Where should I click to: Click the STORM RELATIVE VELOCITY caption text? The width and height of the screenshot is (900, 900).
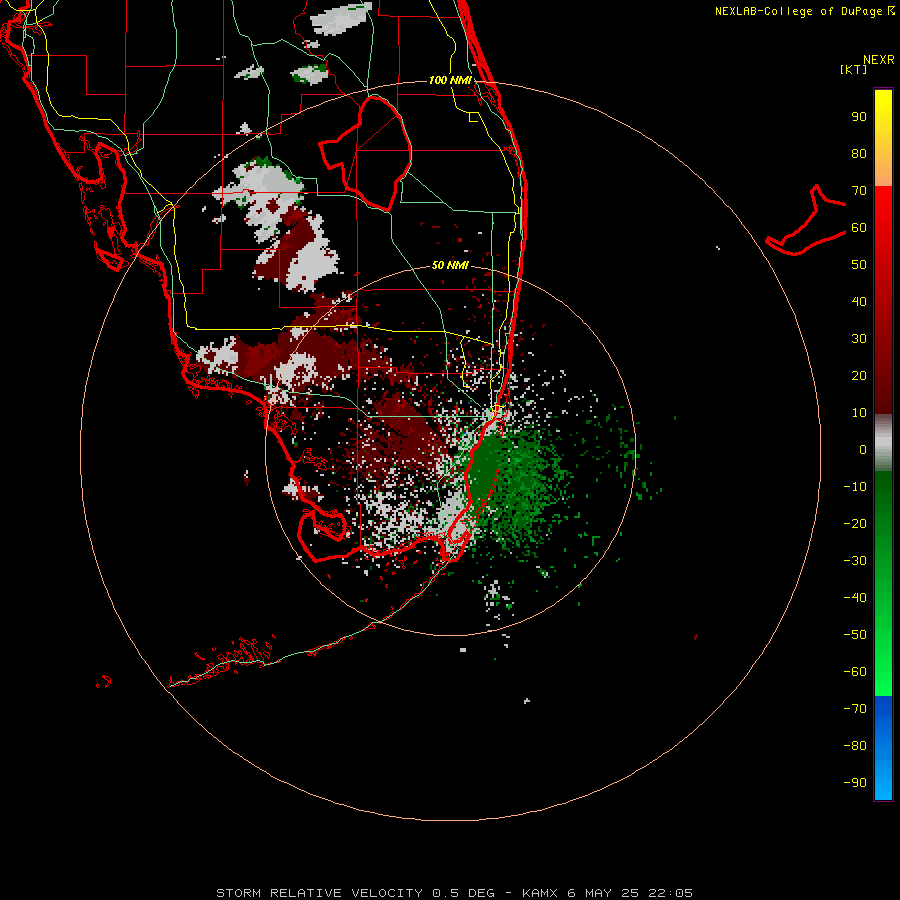[320, 893]
